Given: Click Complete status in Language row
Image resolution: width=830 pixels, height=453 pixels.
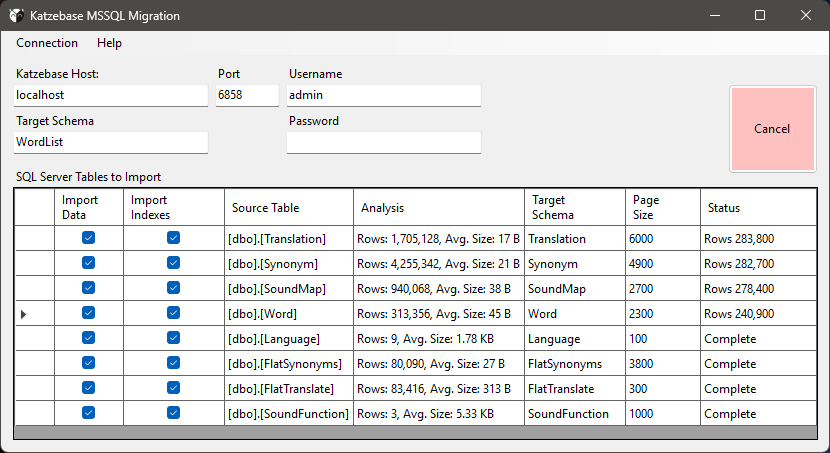Looking at the screenshot, I should click(x=758, y=339).
